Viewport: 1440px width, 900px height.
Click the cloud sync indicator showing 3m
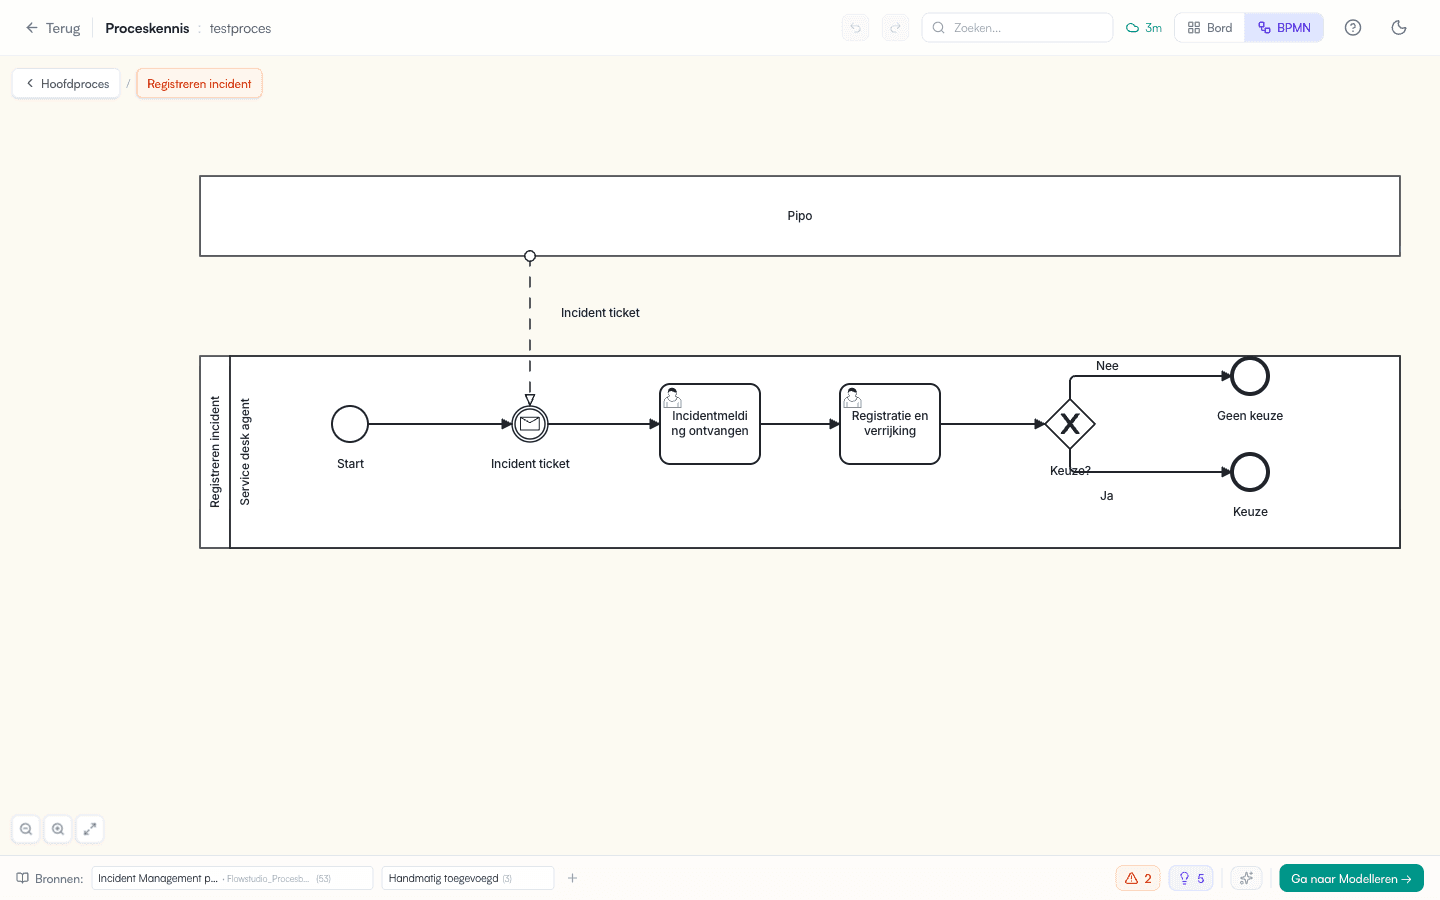(x=1143, y=27)
